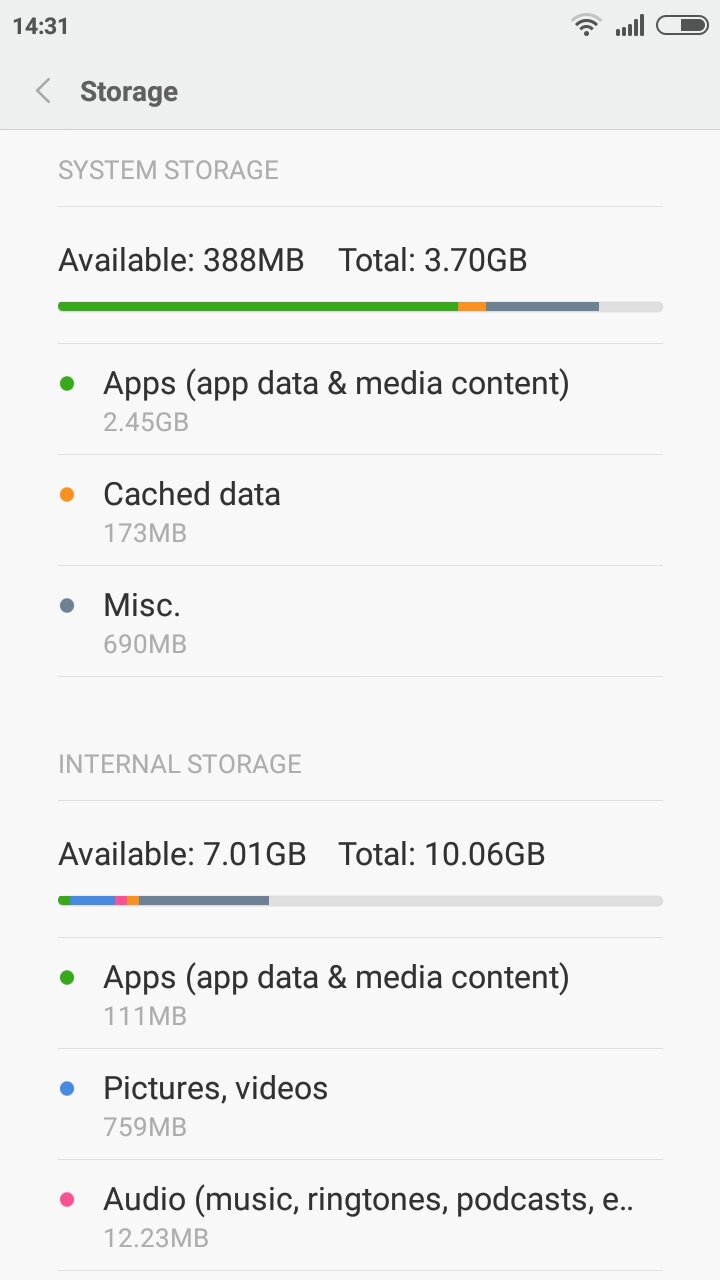Tap the internal storage usage bar
Image resolution: width=720 pixels, height=1280 pixels.
(360, 900)
